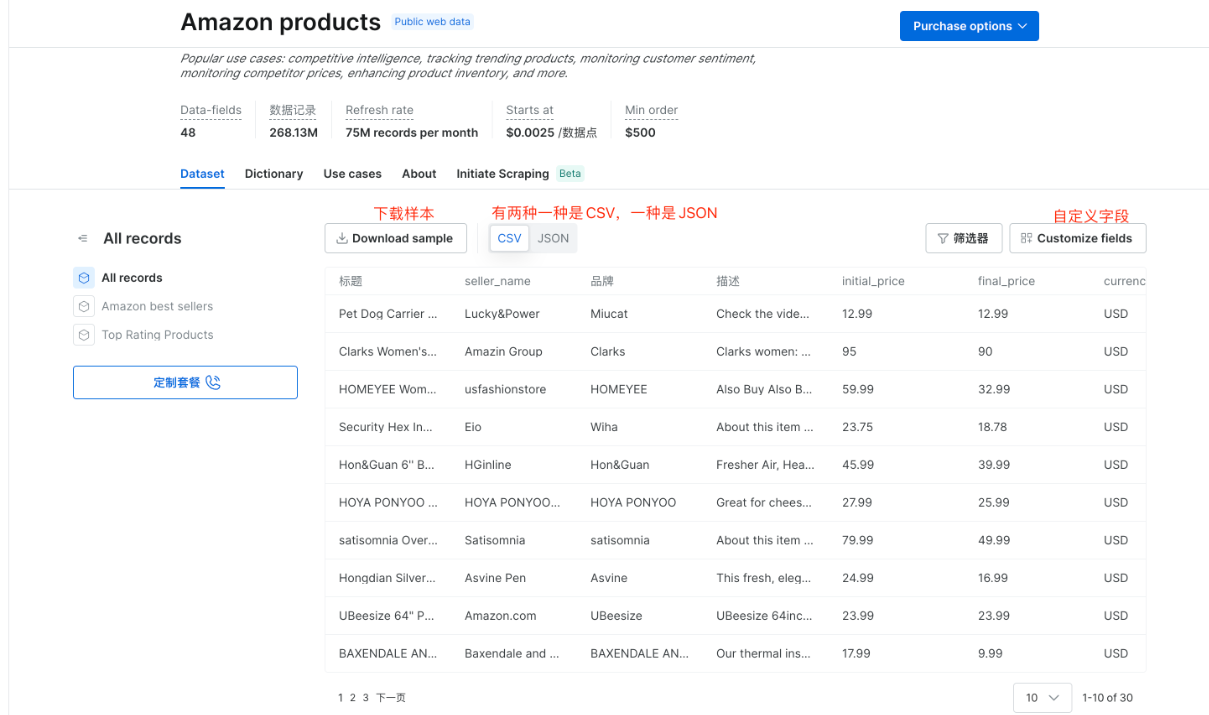Click the 9.99 final price cell
Screen dimensions: 1209x715
pyautogui.click(x=990, y=654)
